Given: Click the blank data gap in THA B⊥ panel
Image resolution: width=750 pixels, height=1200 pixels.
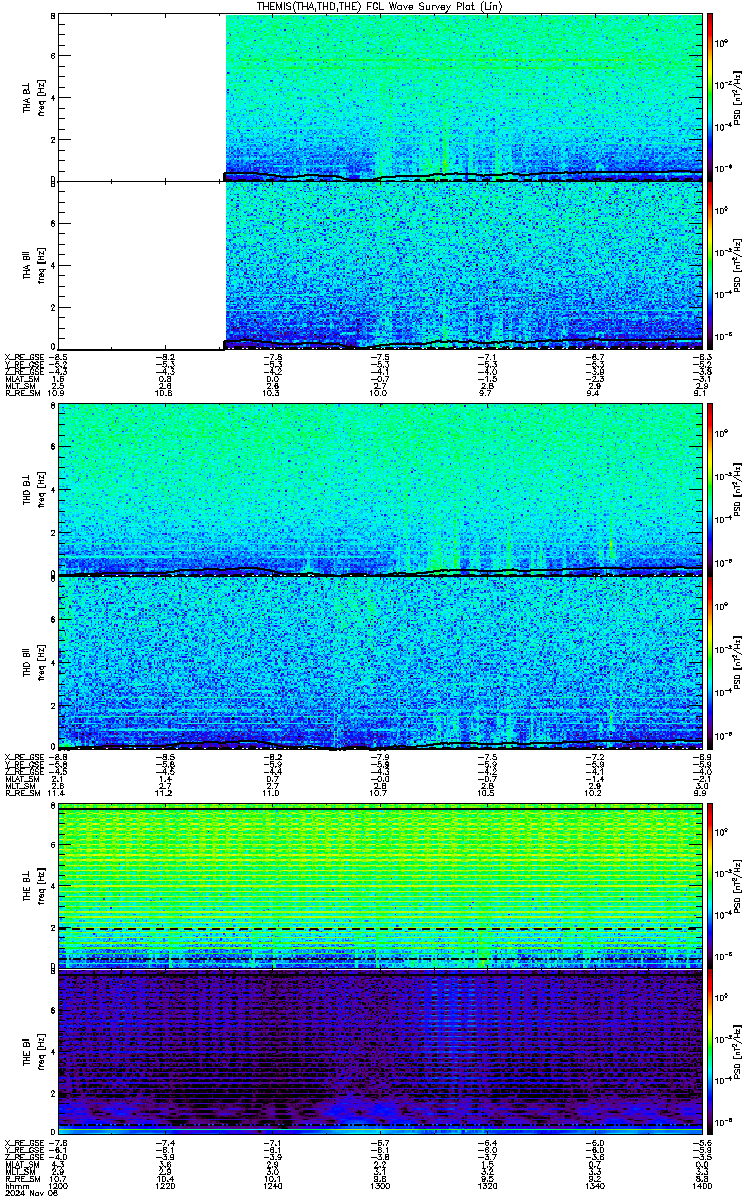Looking at the screenshot, I should tap(143, 97).
